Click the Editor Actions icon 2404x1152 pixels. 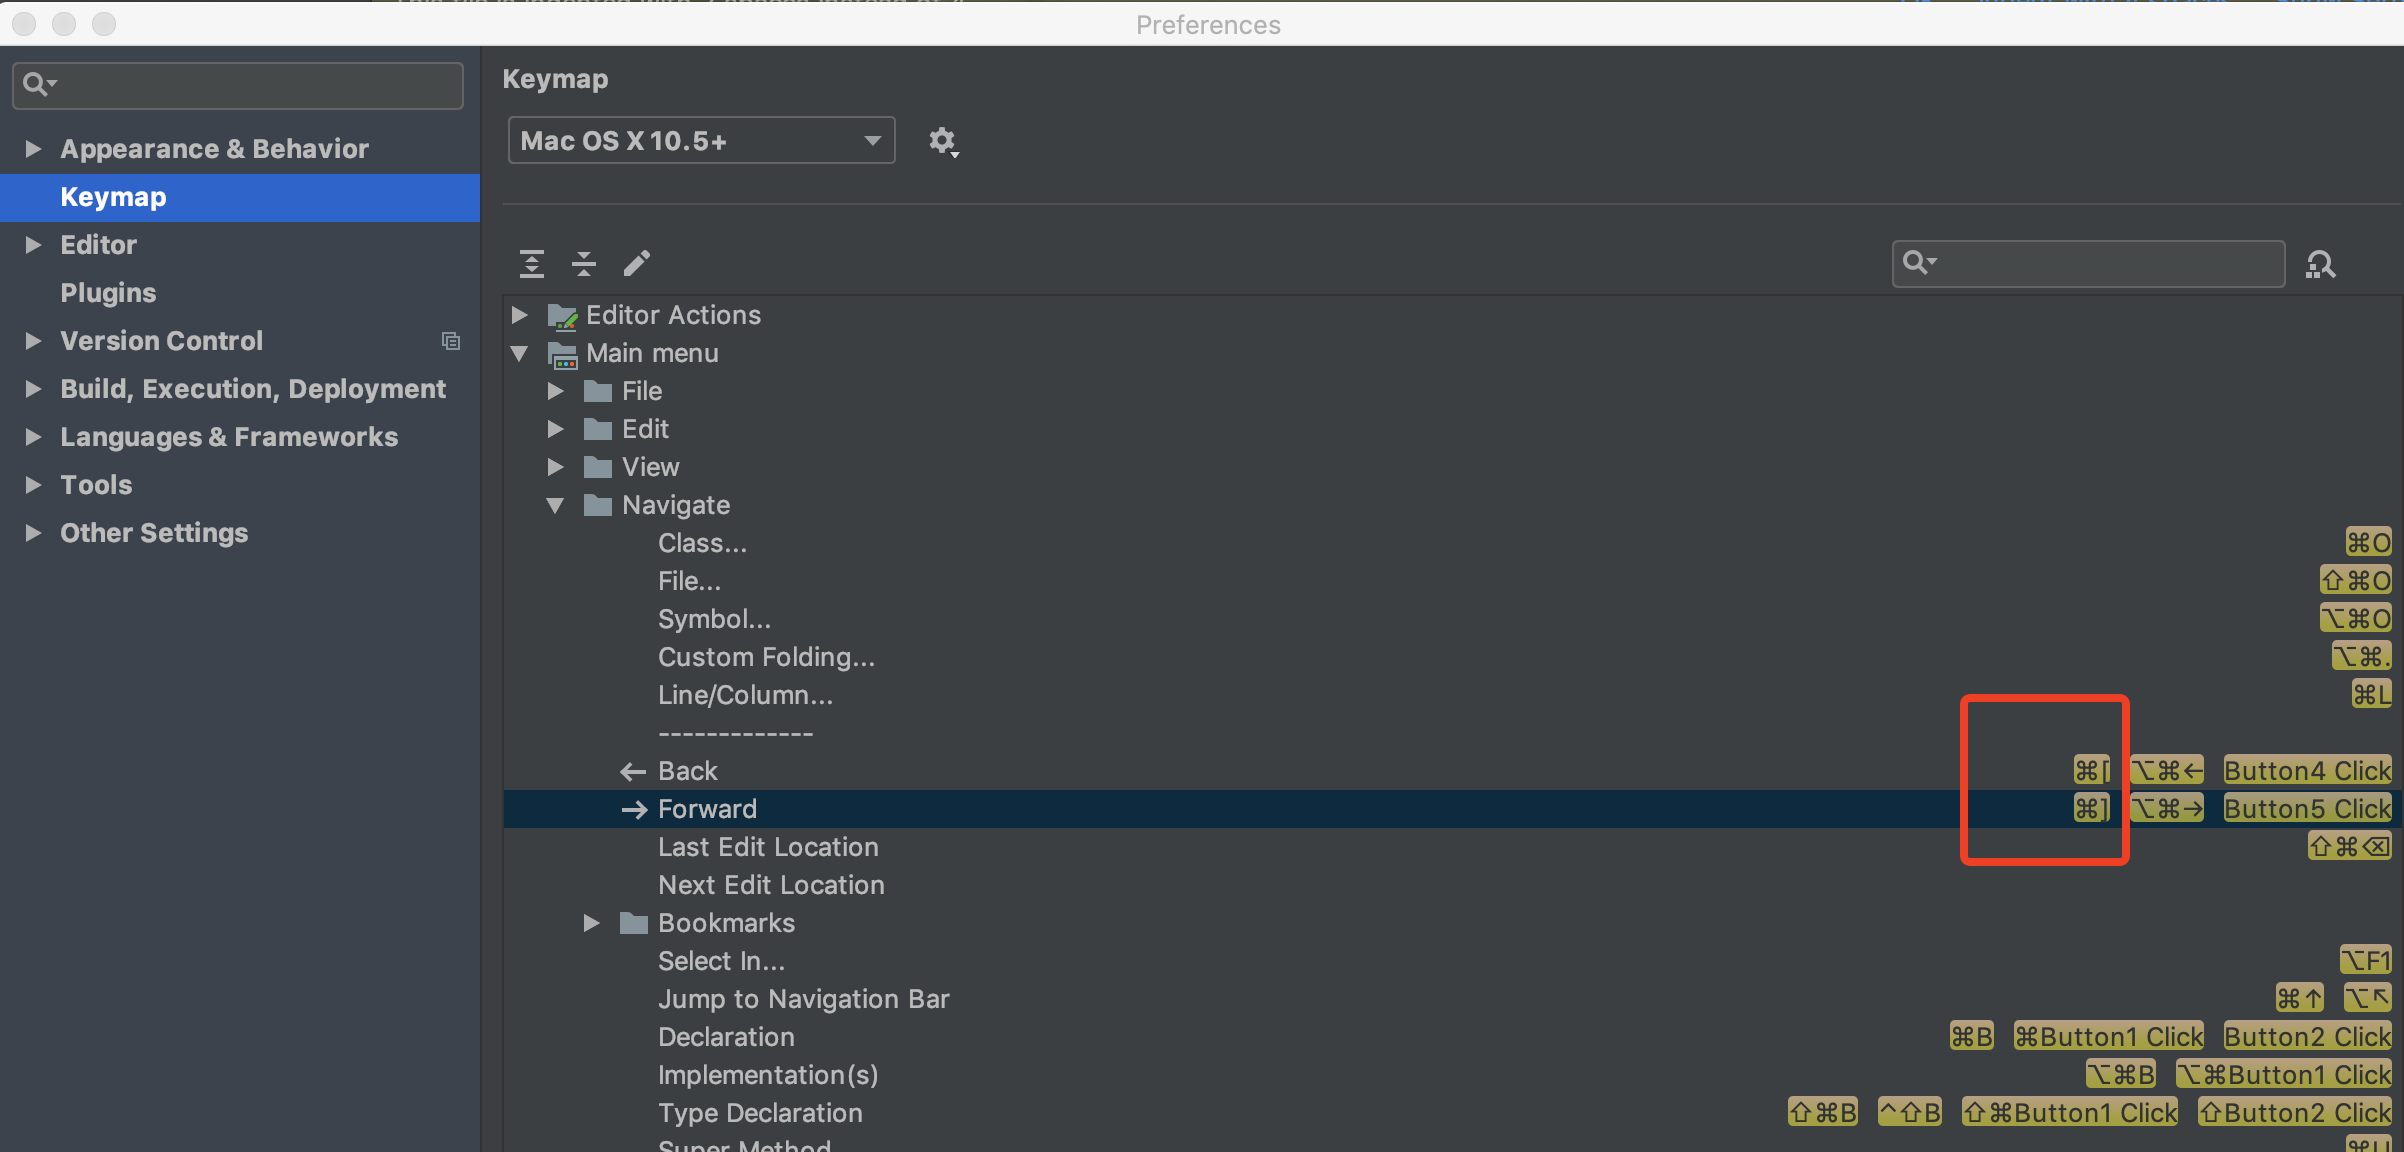tap(564, 315)
